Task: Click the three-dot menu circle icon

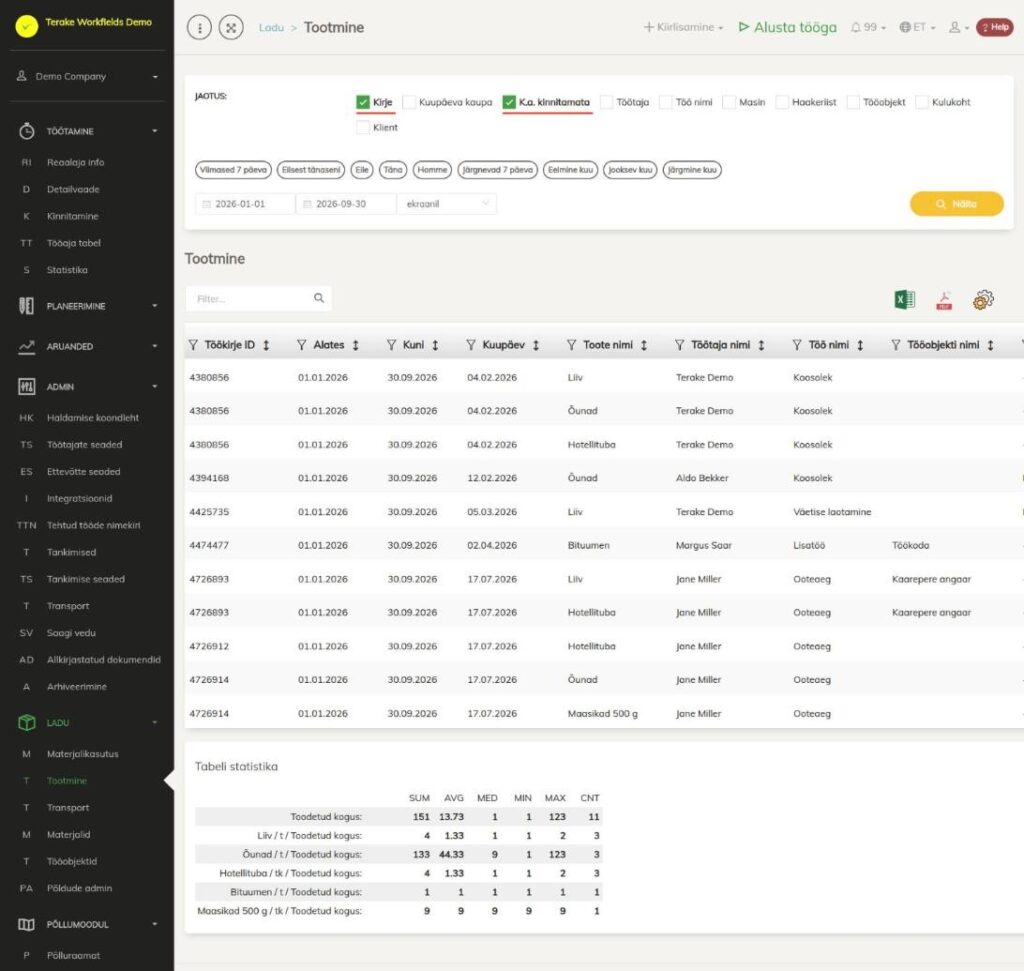Action: 199,27
